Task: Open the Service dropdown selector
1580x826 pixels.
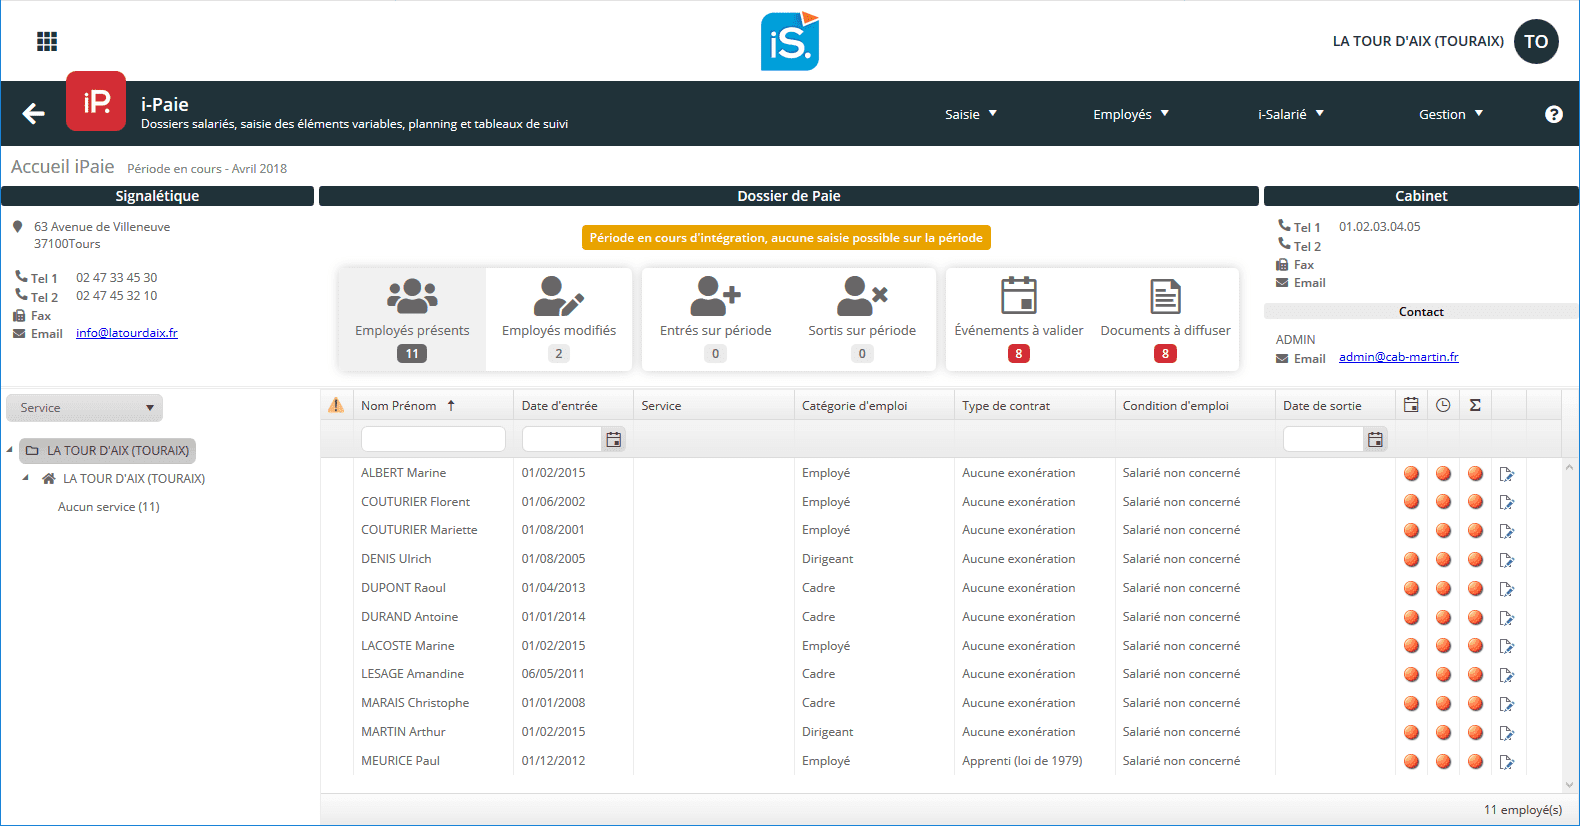Action: coord(84,408)
